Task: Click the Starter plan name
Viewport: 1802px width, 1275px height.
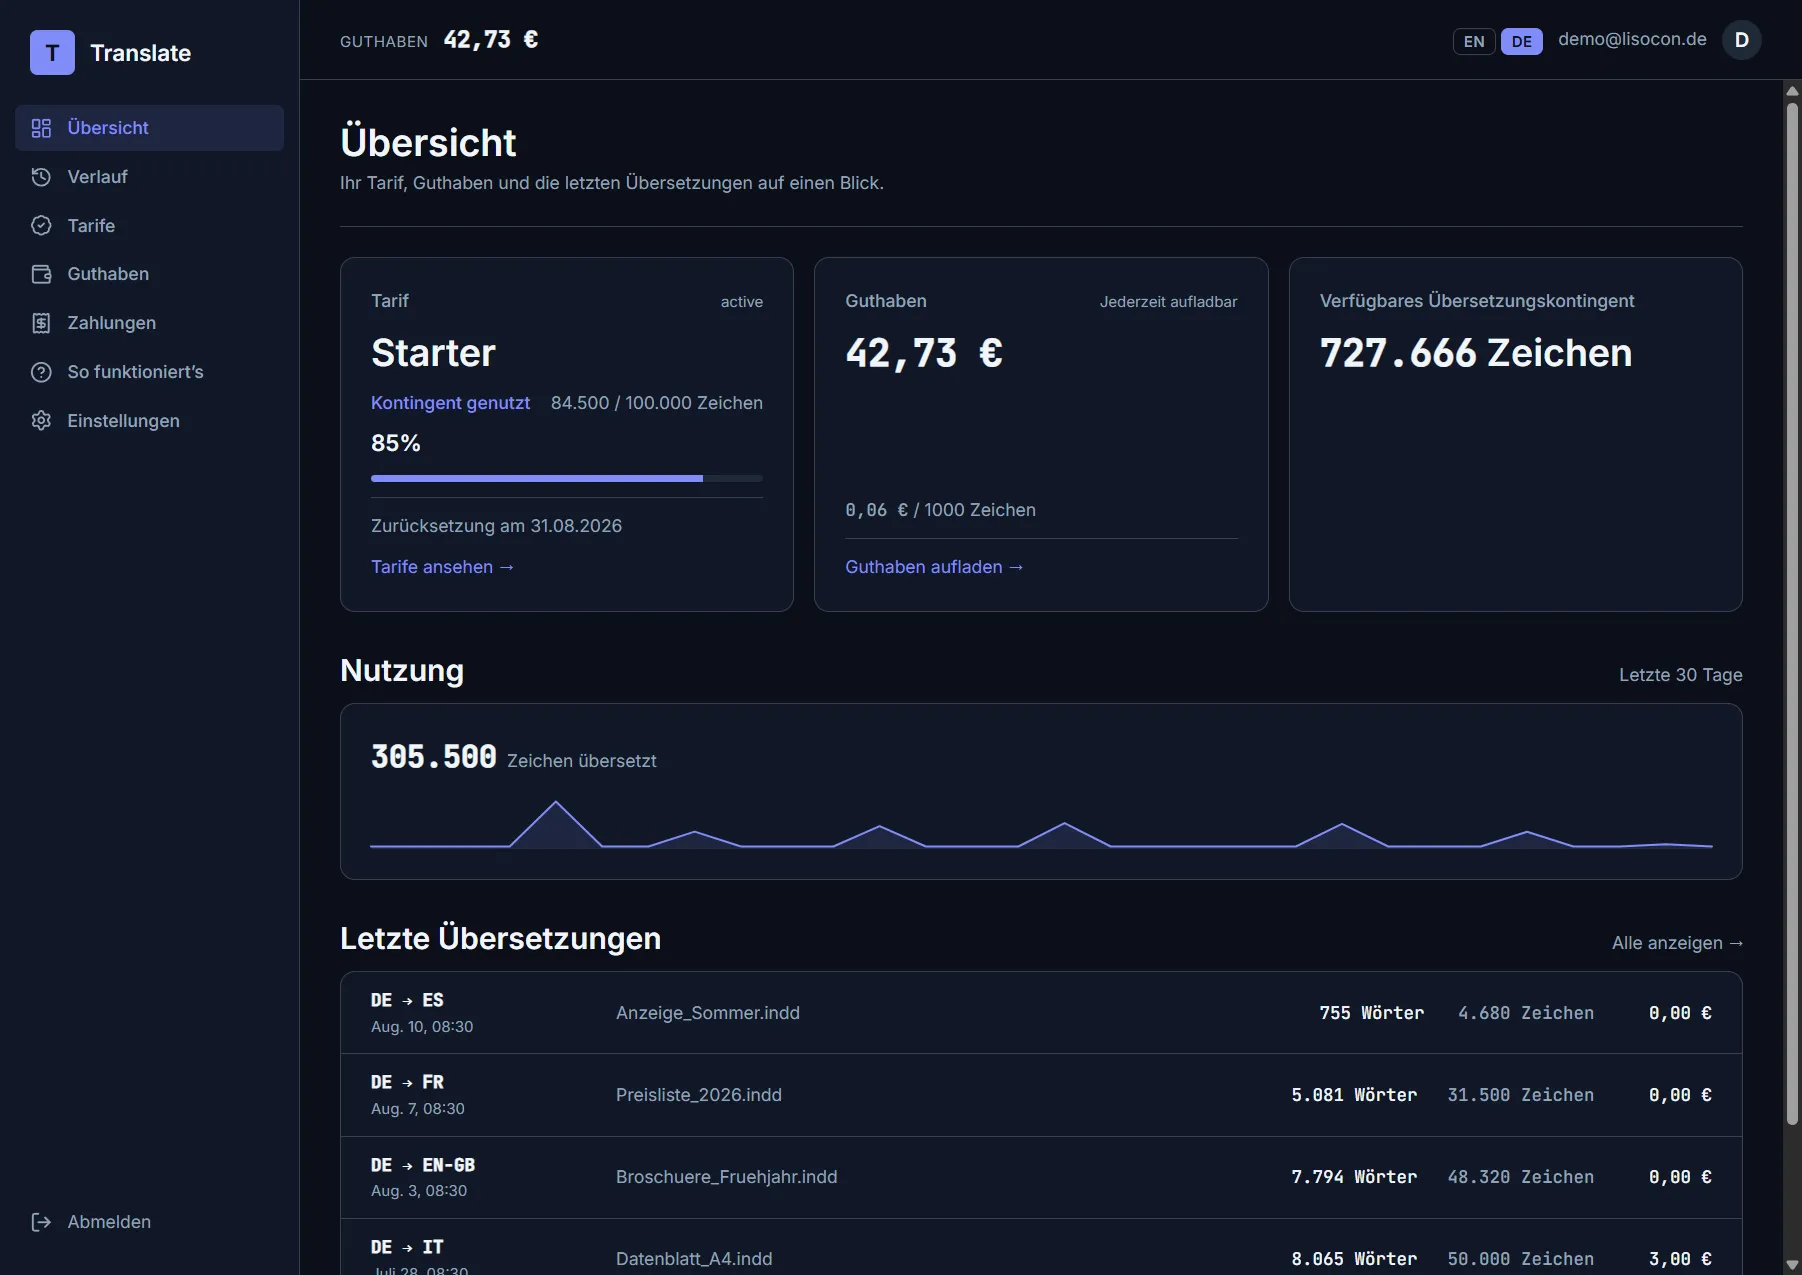Action: [433, 353]
